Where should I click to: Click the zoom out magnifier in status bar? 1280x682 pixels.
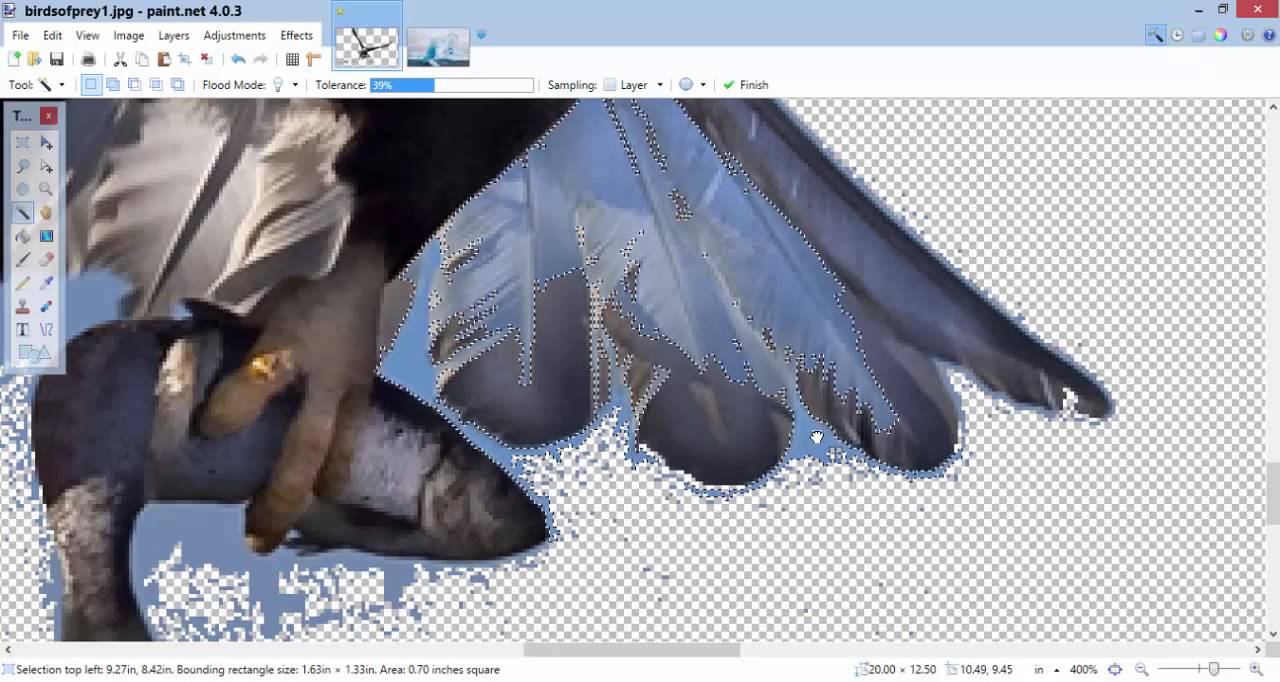pyautogui.click(x=1141, y=670)
